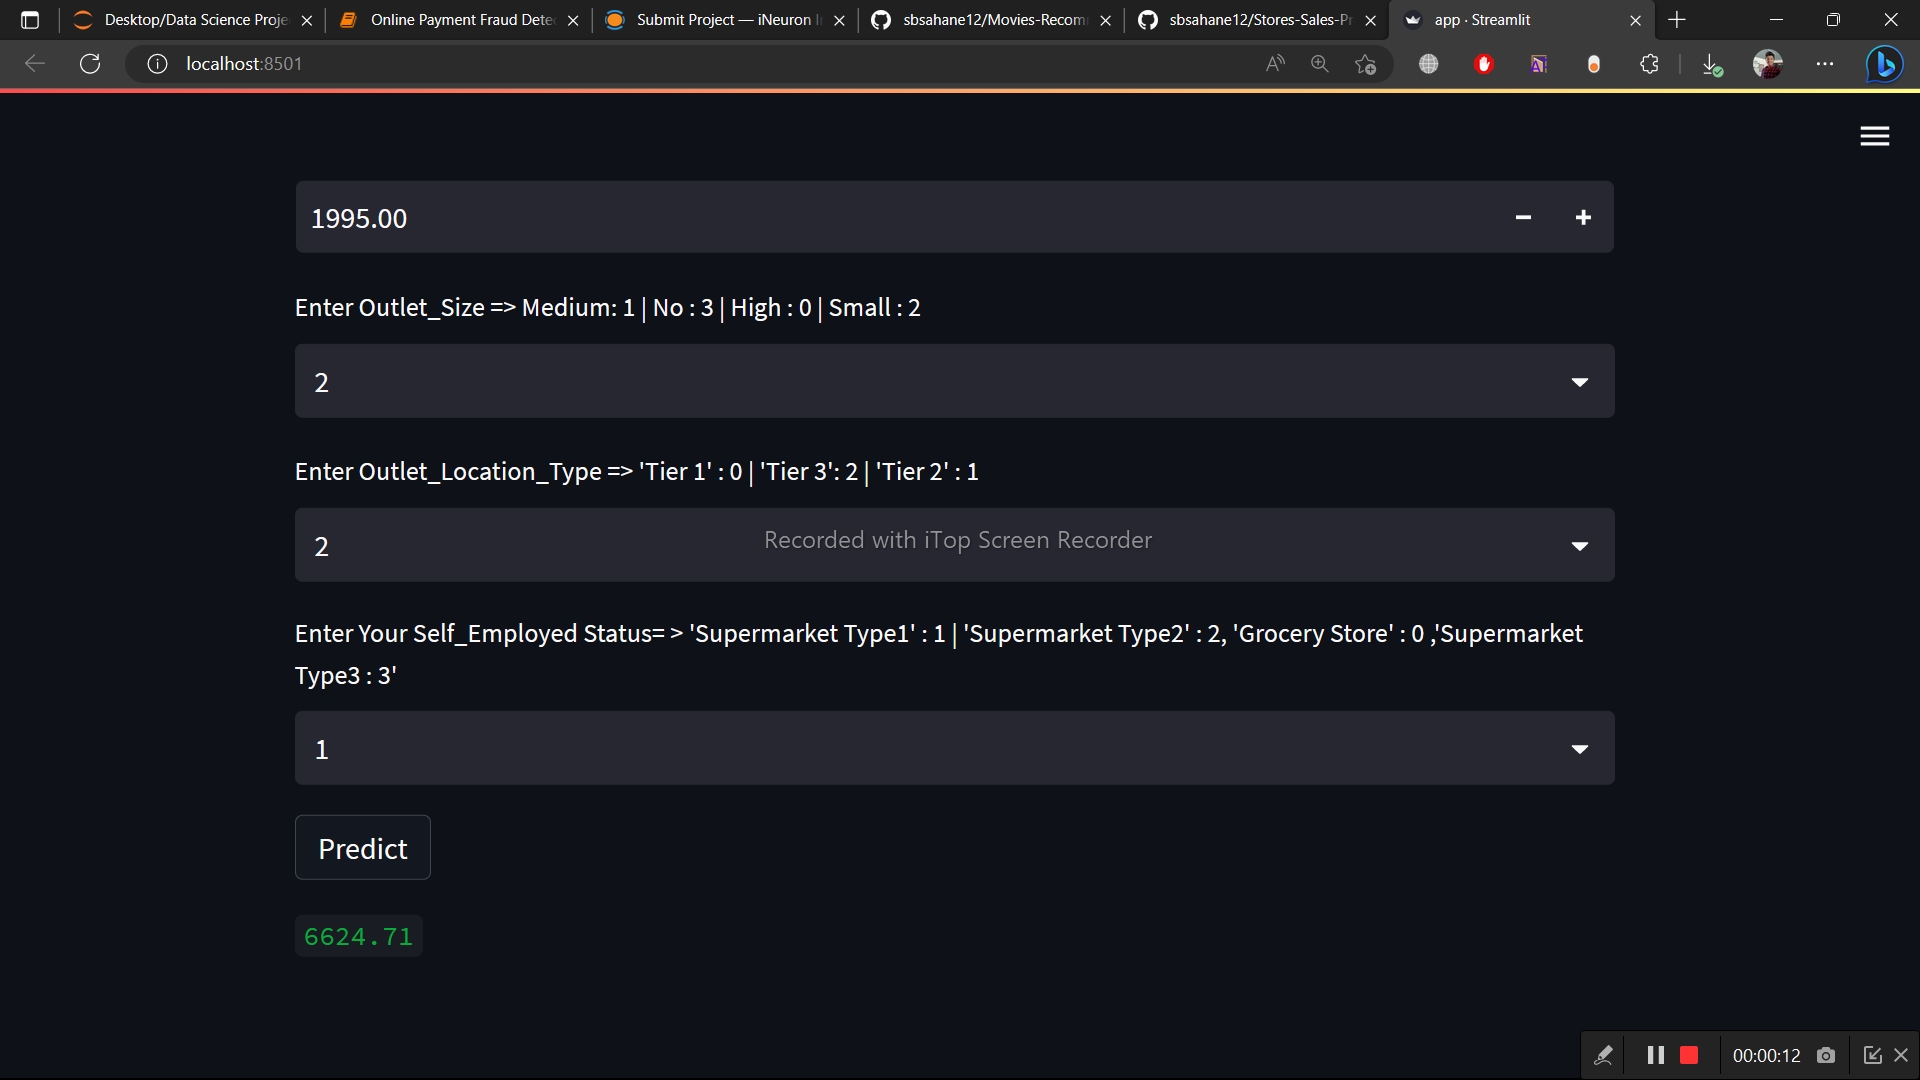Open the Streamlit hamburger menu

(x=1874, y=136)
